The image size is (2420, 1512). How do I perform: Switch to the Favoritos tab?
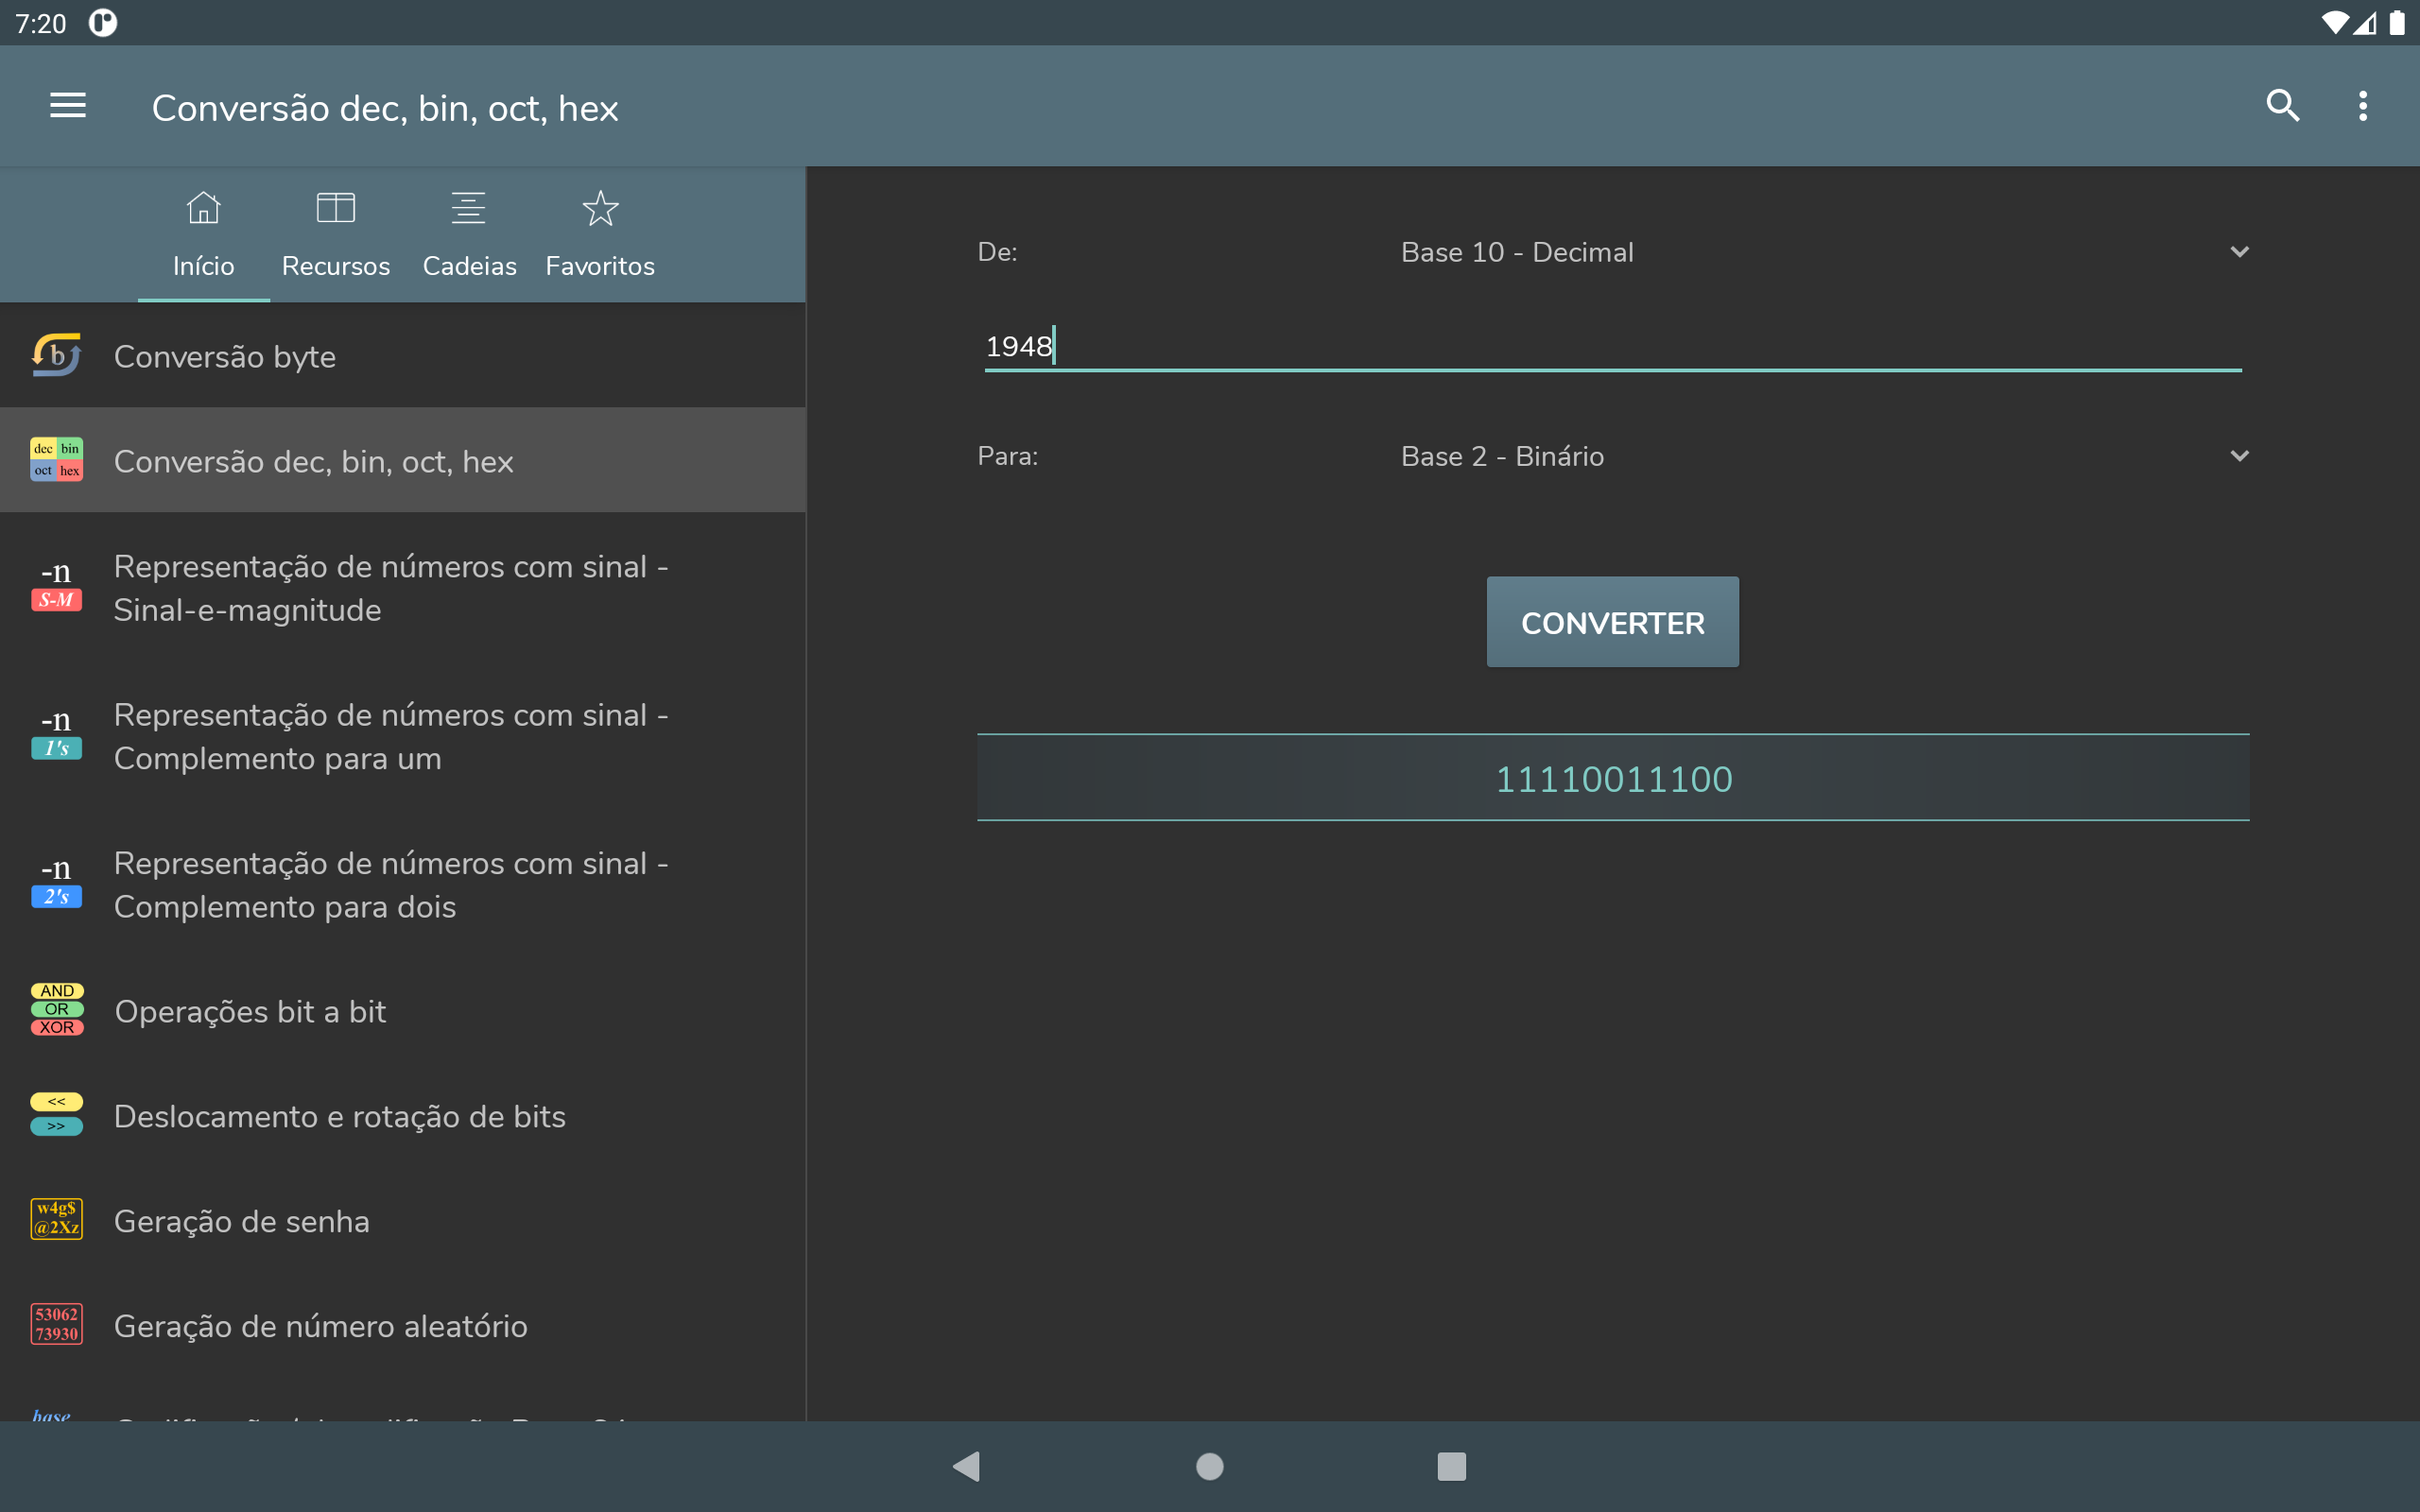[x=600, y=235]
